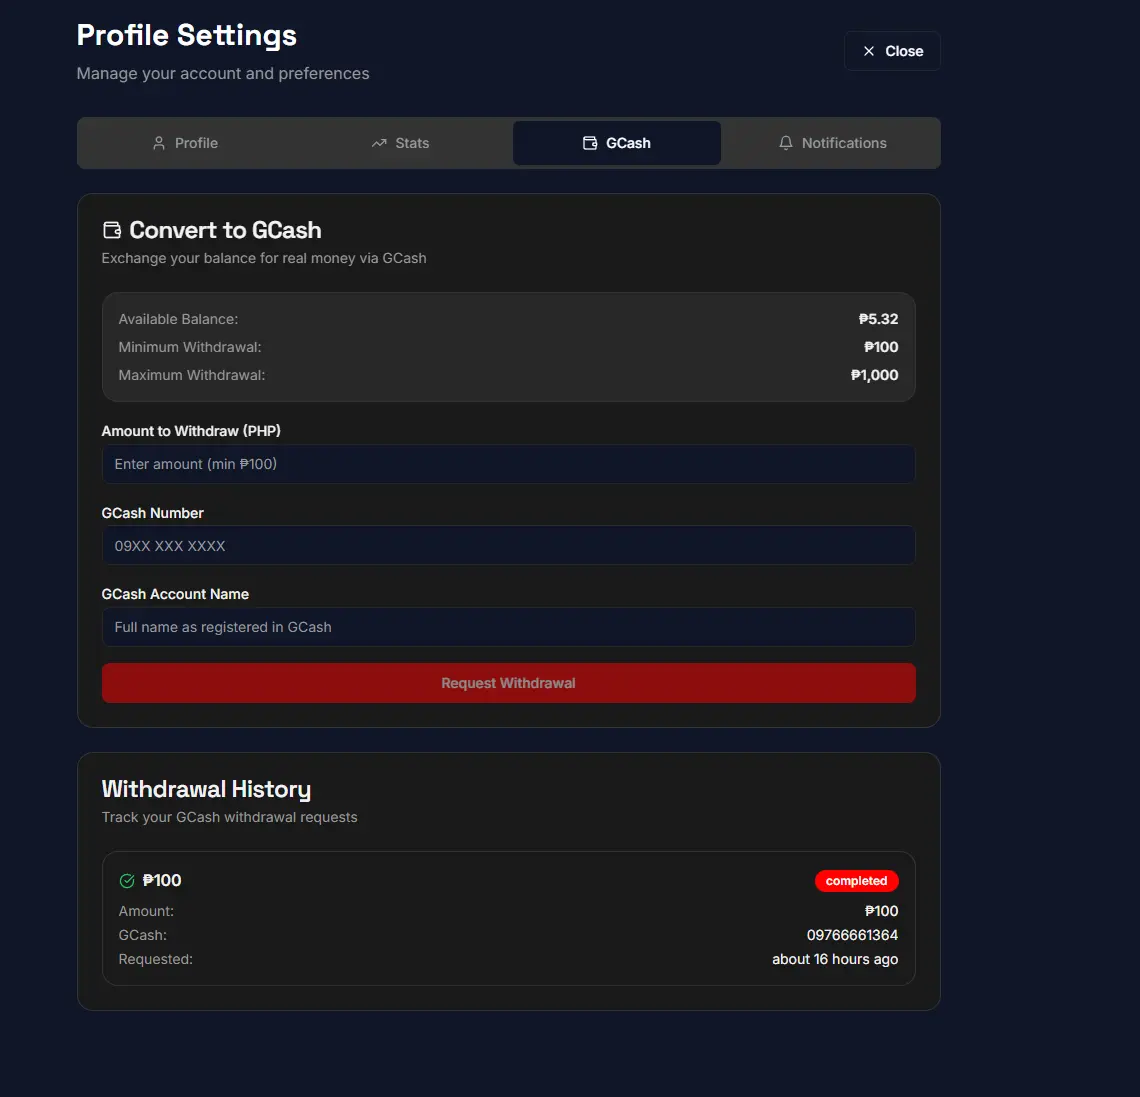Select the GCash tab
The width and height of the screenshot is (1140, 1097).
(617, 143)
